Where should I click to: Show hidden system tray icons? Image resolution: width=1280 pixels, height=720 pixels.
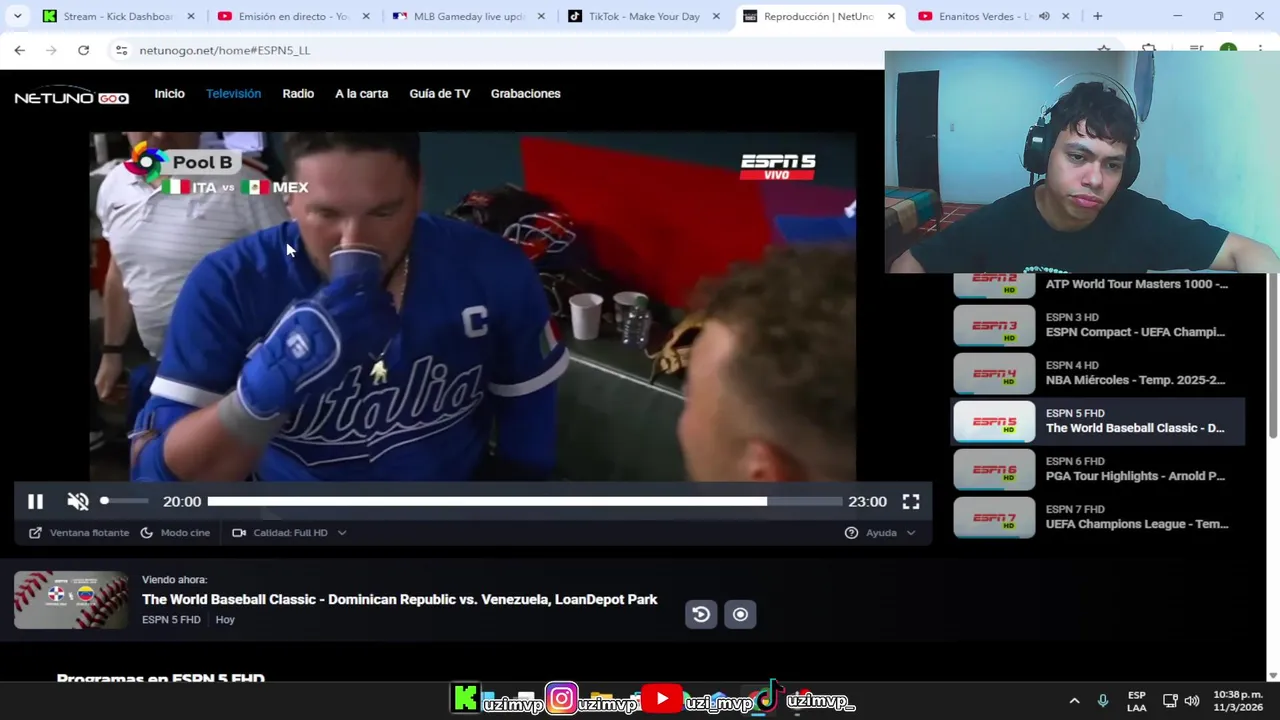(1074, 701)
